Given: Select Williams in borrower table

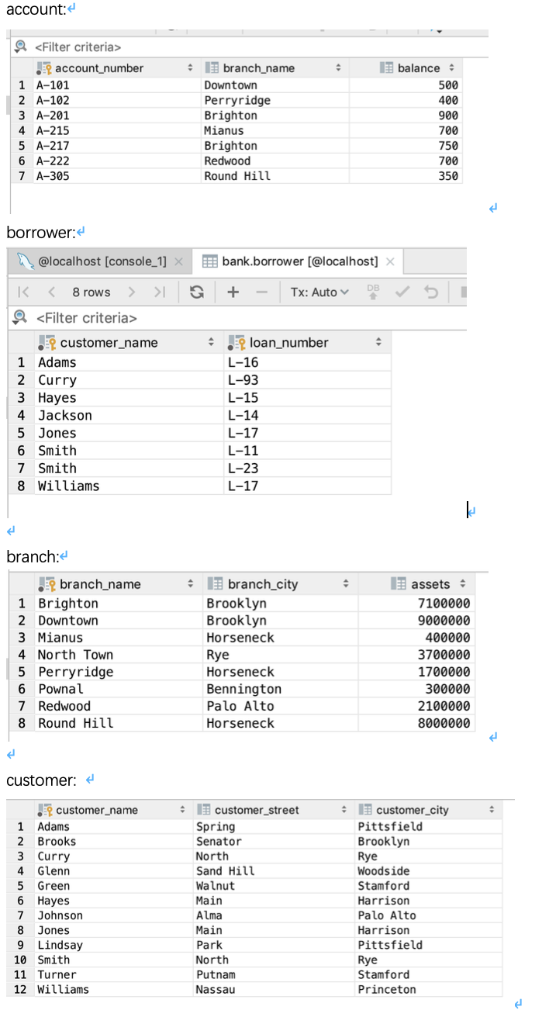Looking at the screenshot, I should click(129, 486).
